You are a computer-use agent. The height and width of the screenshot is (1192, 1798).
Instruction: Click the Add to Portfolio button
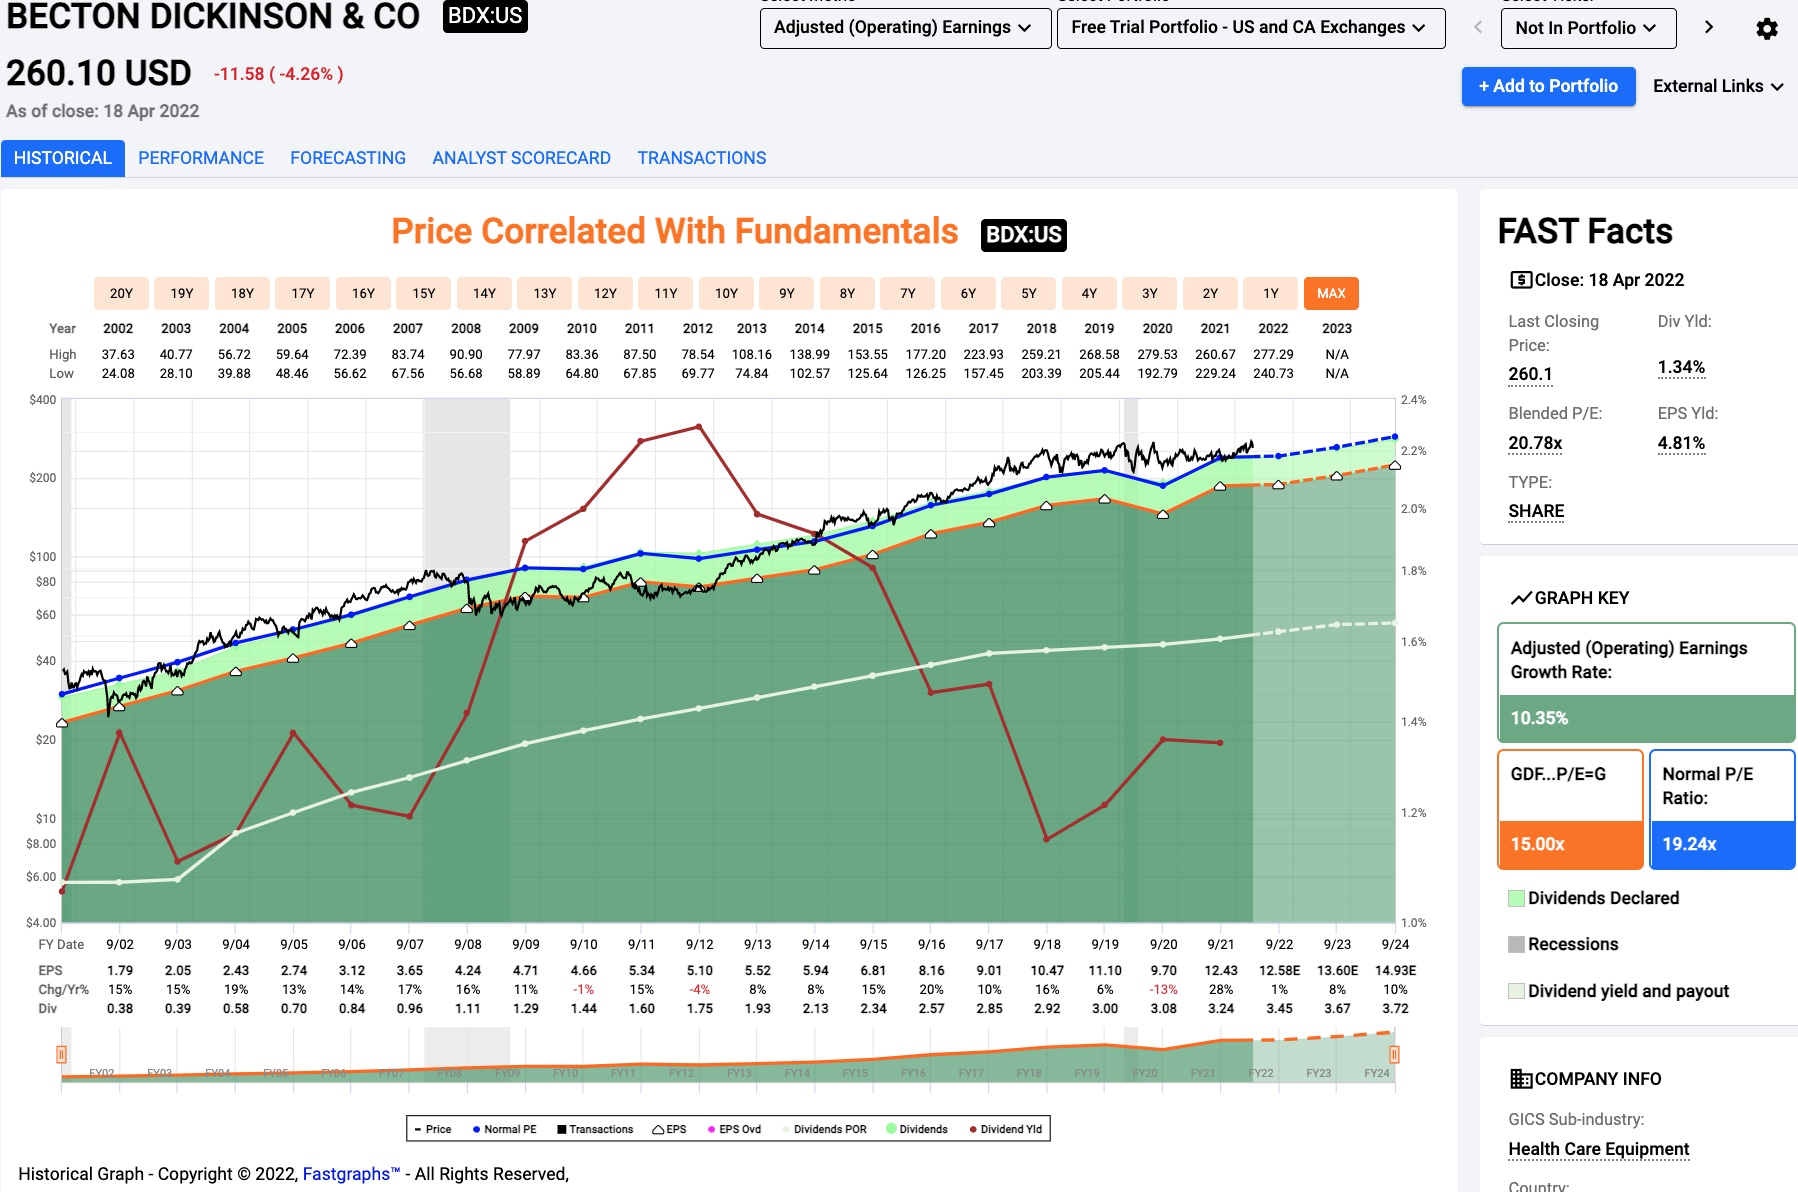click(x=1548, y=86)
